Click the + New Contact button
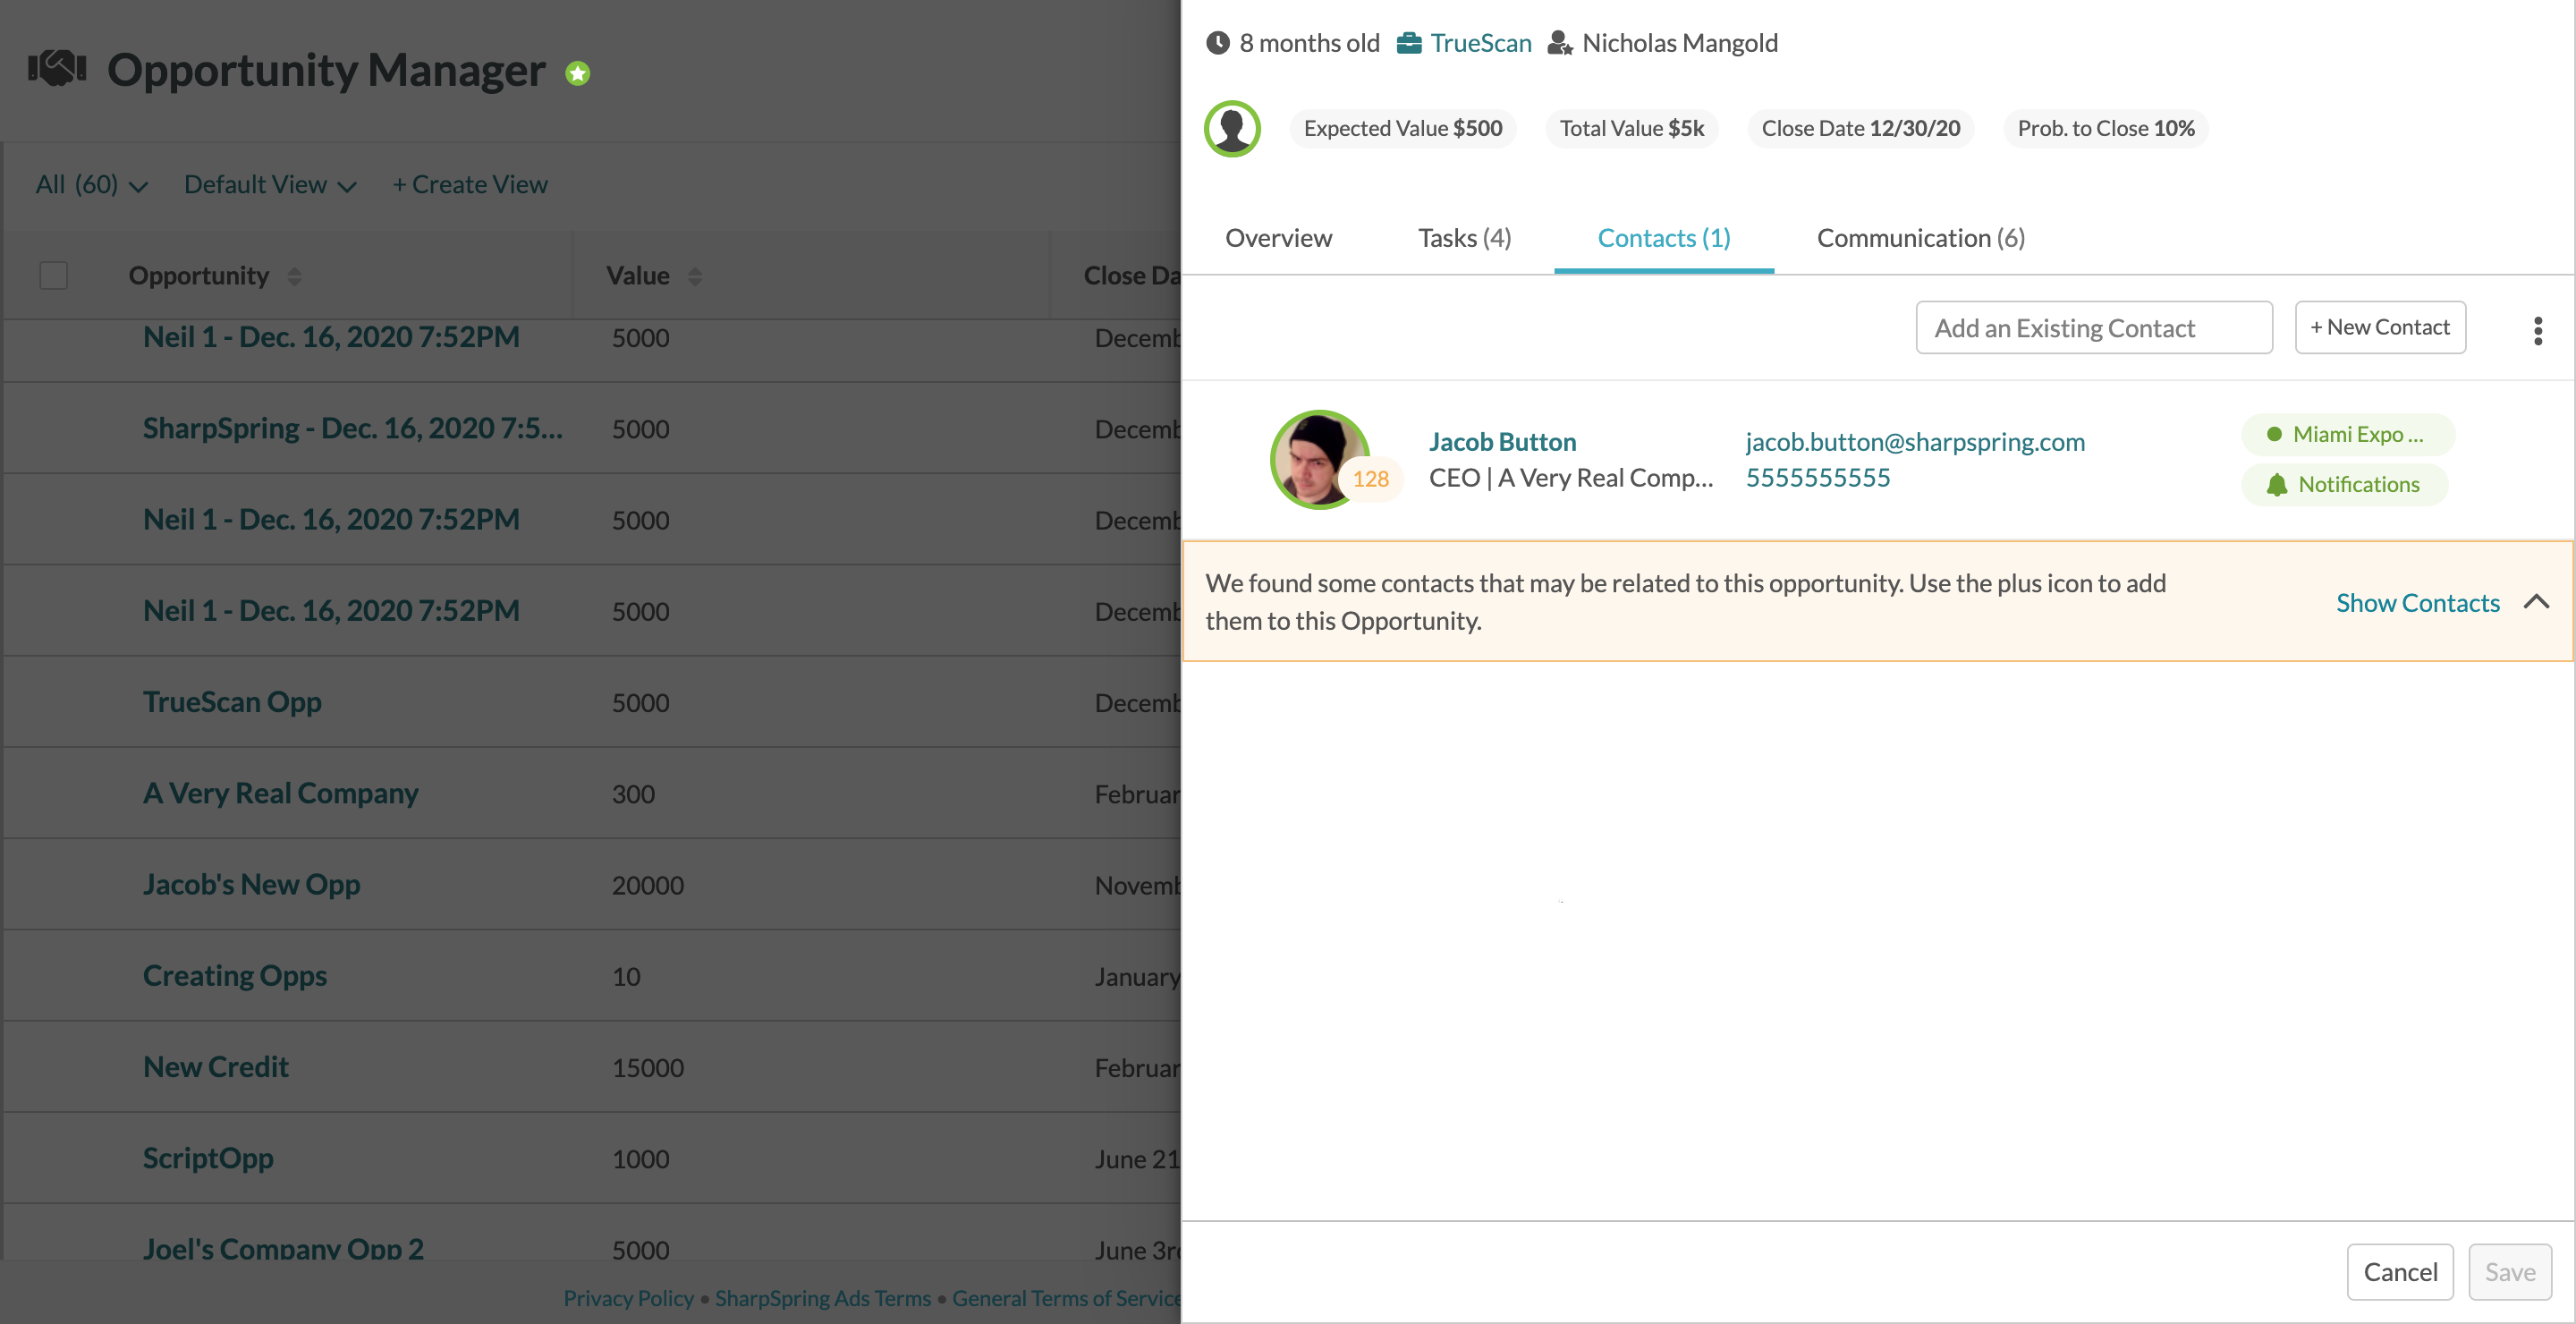The width and height of the screenshot is (2576, 1324). click(2379, 327)
